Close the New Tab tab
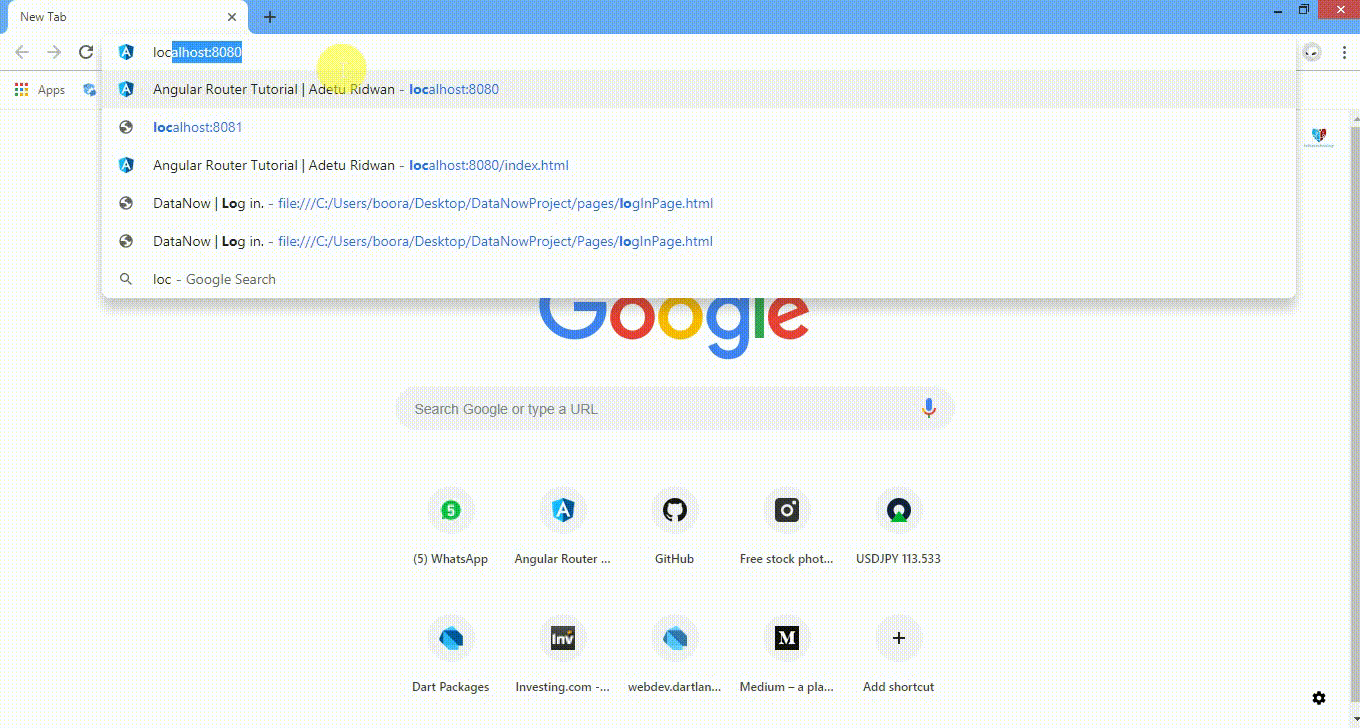The width and height of the screenshot is (1360, 728). [x=232, y=17]
